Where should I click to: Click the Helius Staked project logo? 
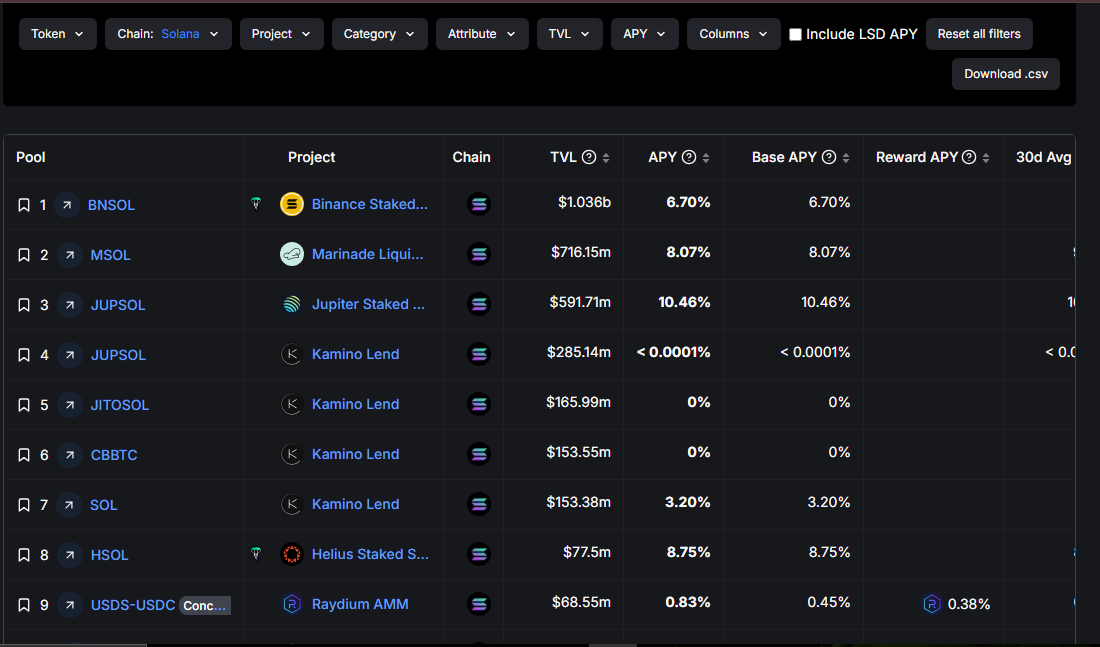click(x=292, y=554)
